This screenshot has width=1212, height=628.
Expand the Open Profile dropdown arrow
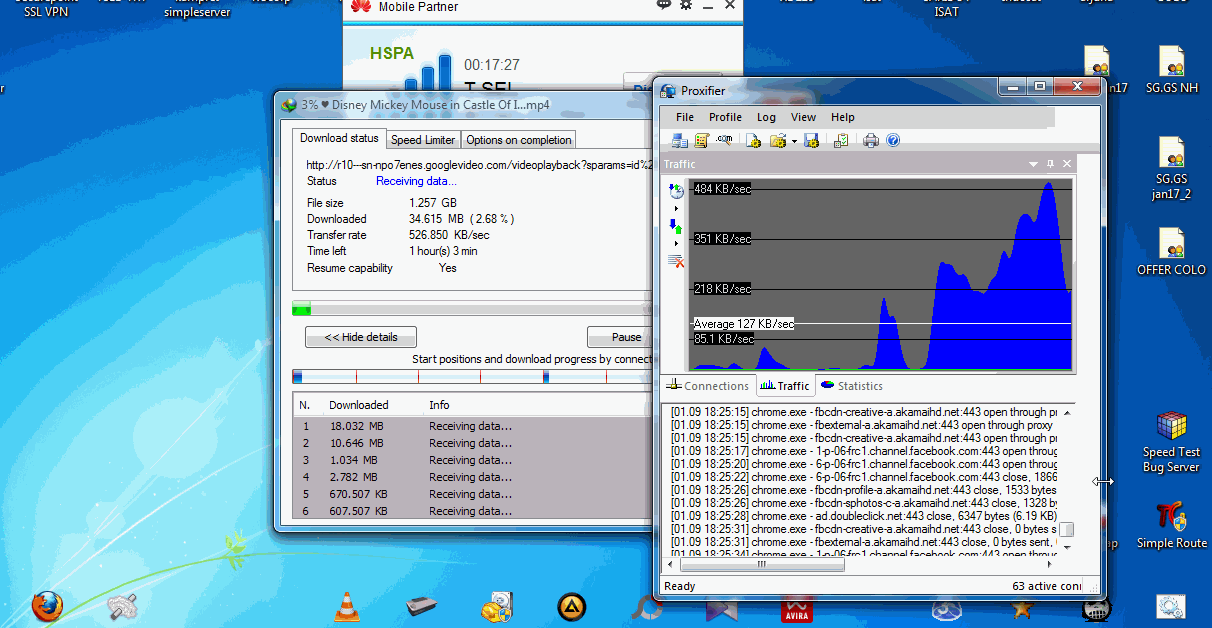coord(794,141)
